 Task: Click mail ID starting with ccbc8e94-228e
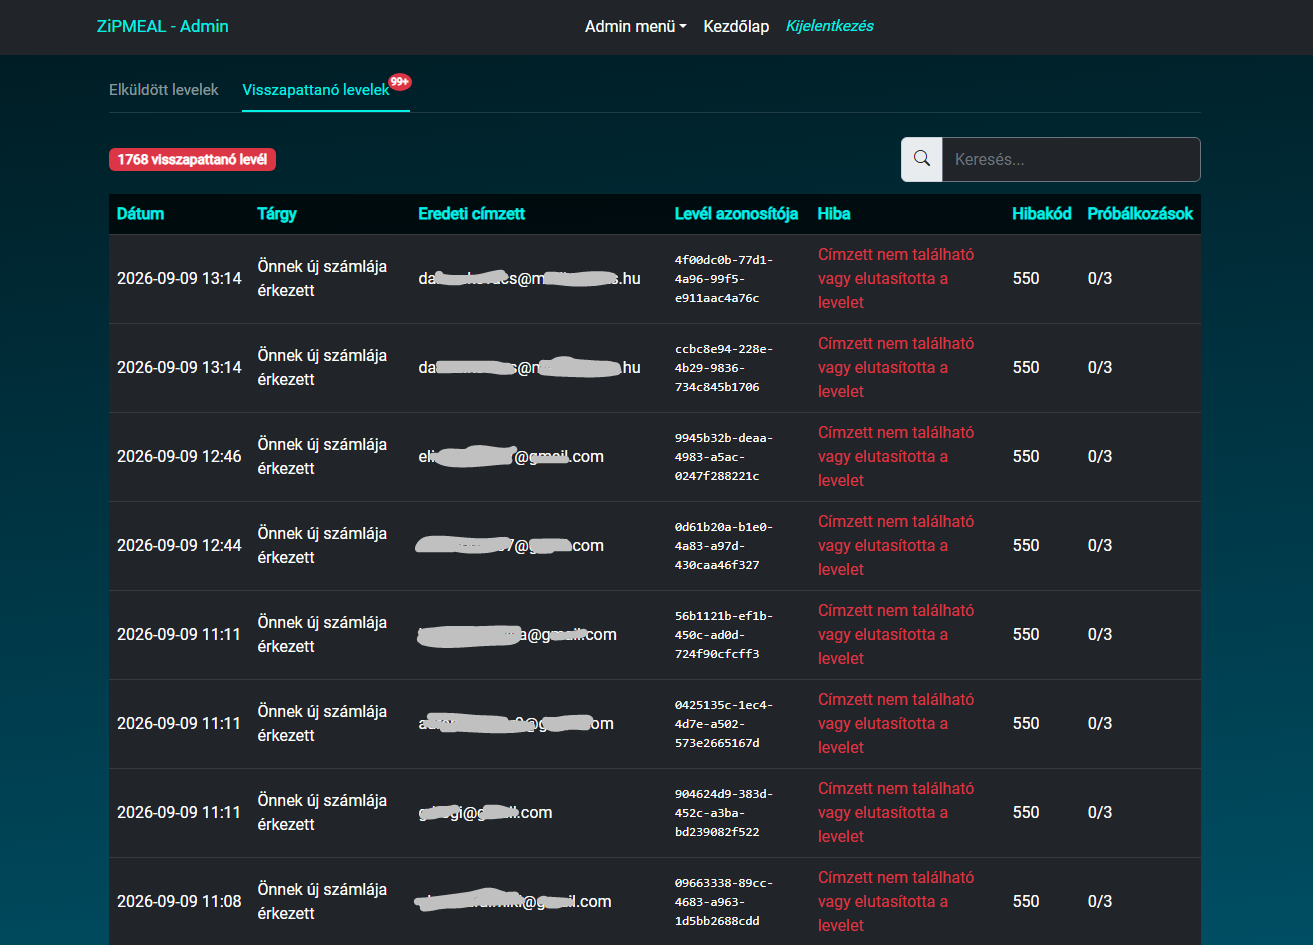tap(724, 368)
